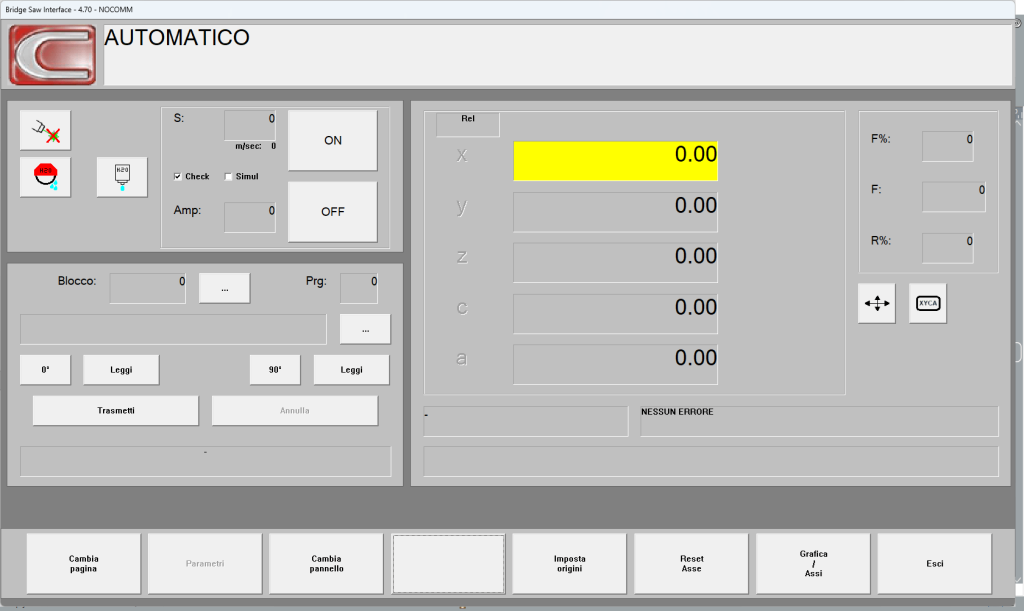1024x611 pixels.
Task: Click the ellipsis button next to the program path field
Action: 365,329
